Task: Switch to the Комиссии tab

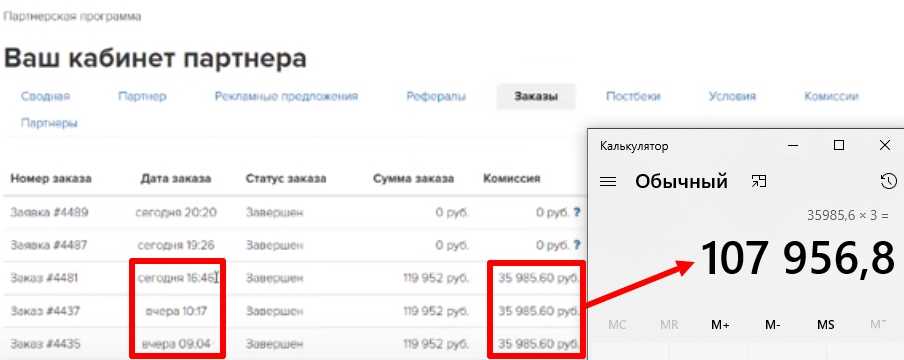Action: (831, 96)
